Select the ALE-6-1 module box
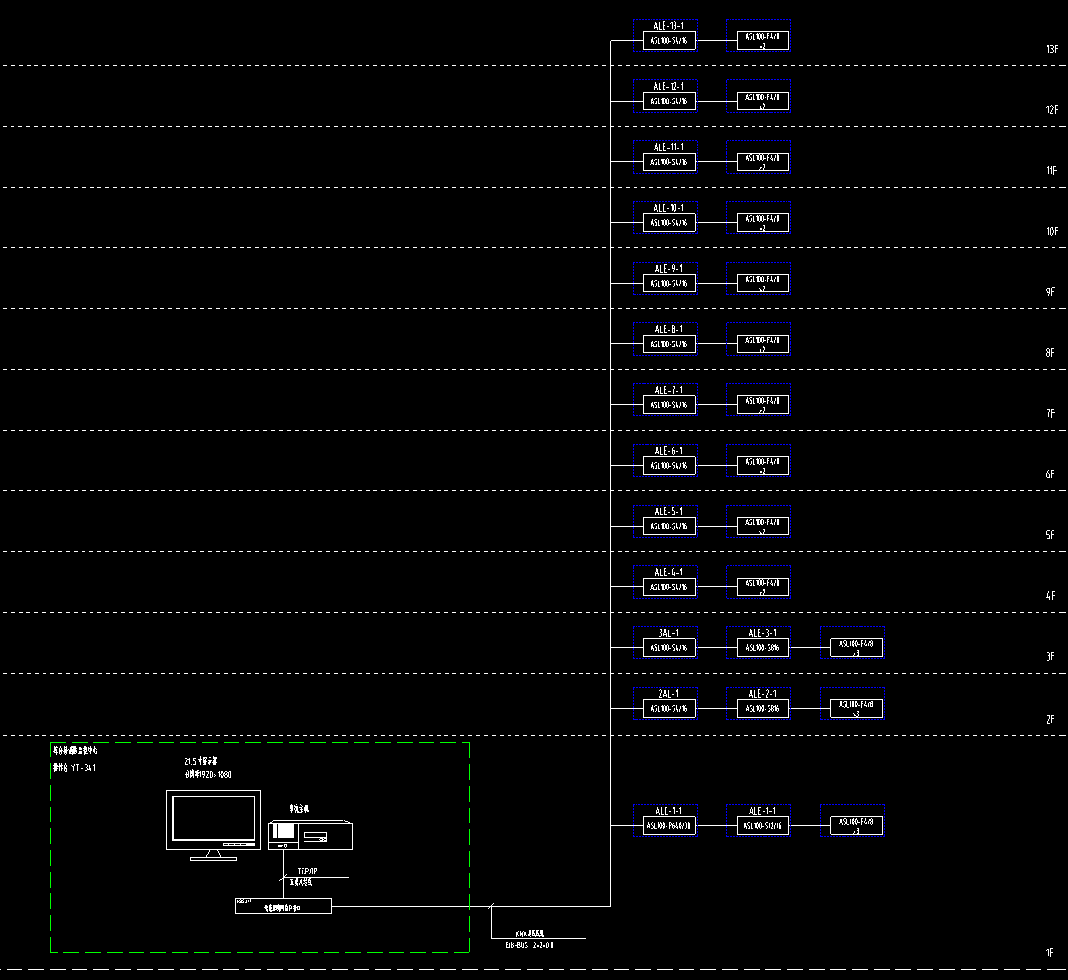1068x980 pixels. [x=668, y=465]
